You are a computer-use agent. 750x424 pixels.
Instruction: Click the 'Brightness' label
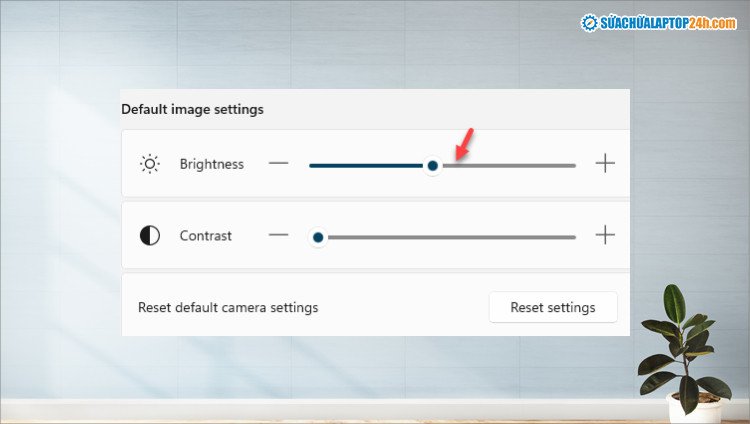(211, 164)
